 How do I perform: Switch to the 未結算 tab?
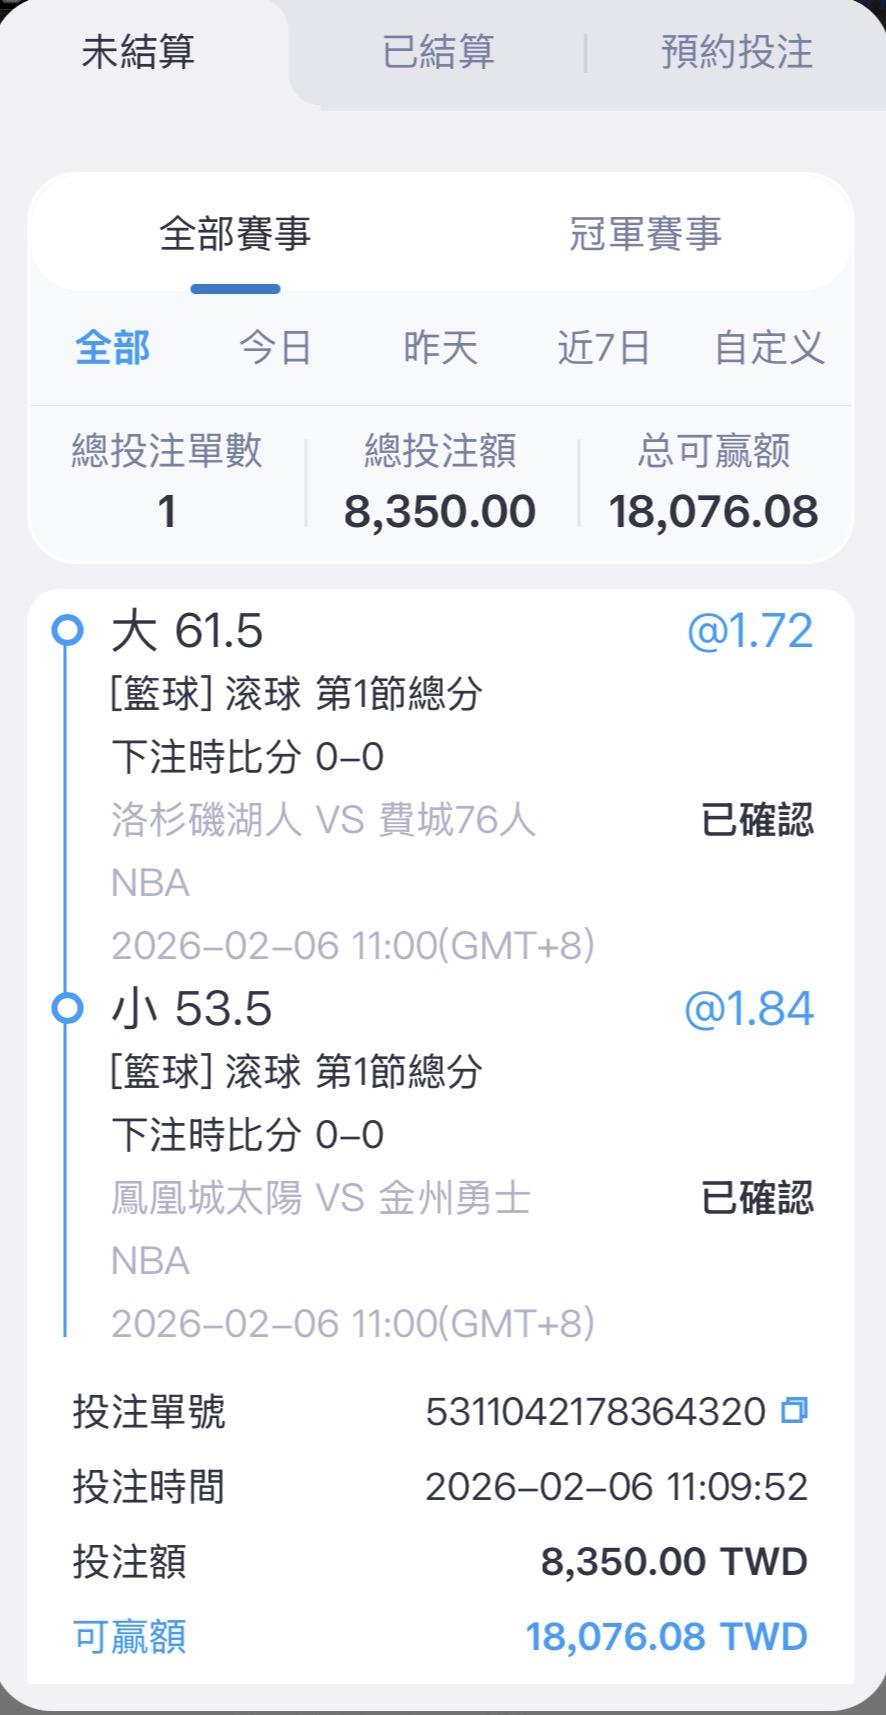point(138,52)
